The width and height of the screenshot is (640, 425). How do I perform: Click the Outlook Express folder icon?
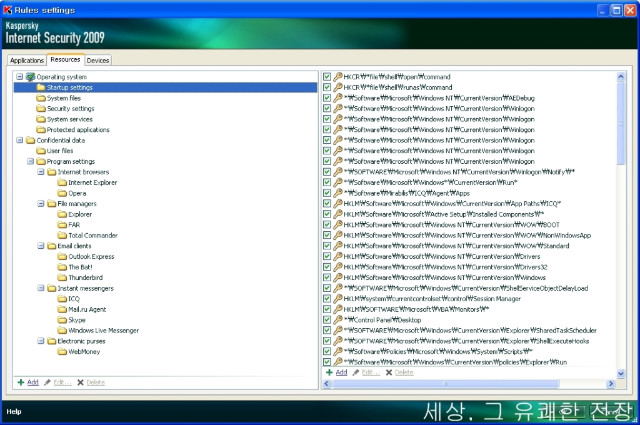(62, 256)
